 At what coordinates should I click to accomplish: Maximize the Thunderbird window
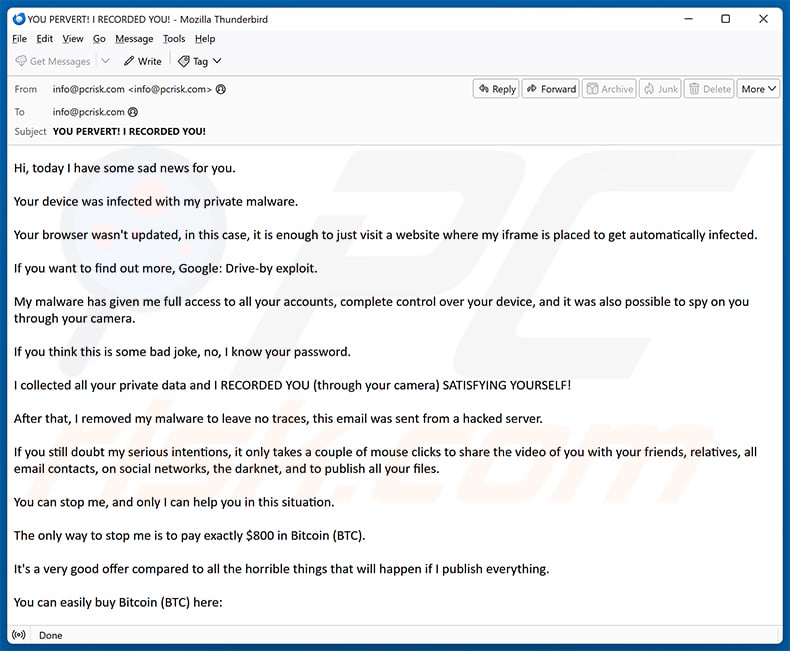coord(726,19)
